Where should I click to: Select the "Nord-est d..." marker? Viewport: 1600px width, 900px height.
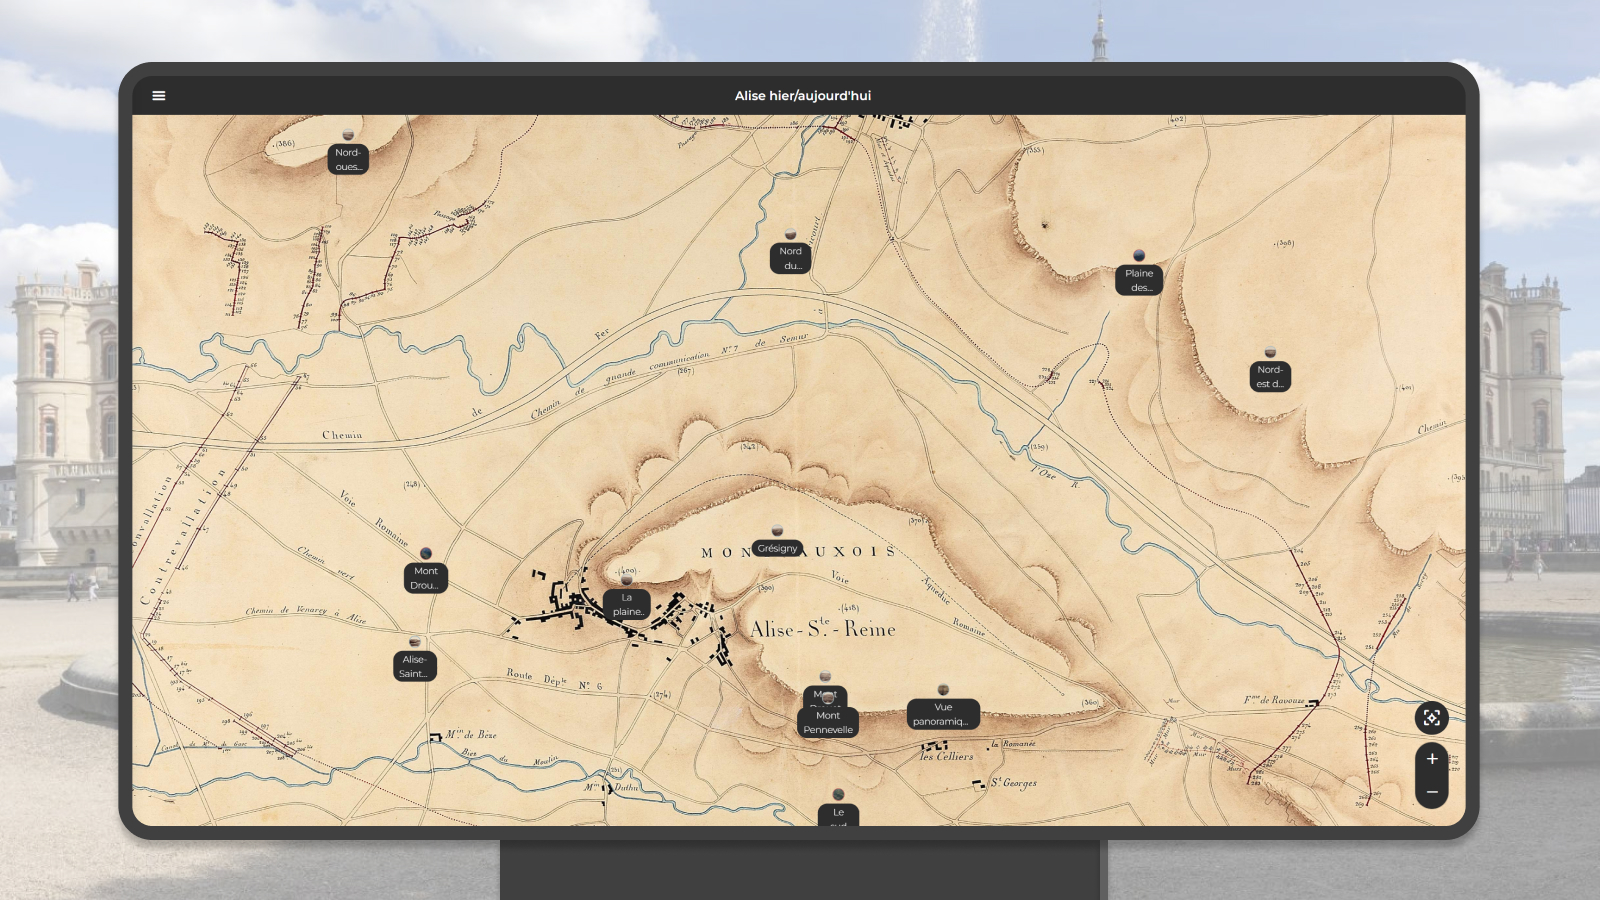click(1270, 376)
